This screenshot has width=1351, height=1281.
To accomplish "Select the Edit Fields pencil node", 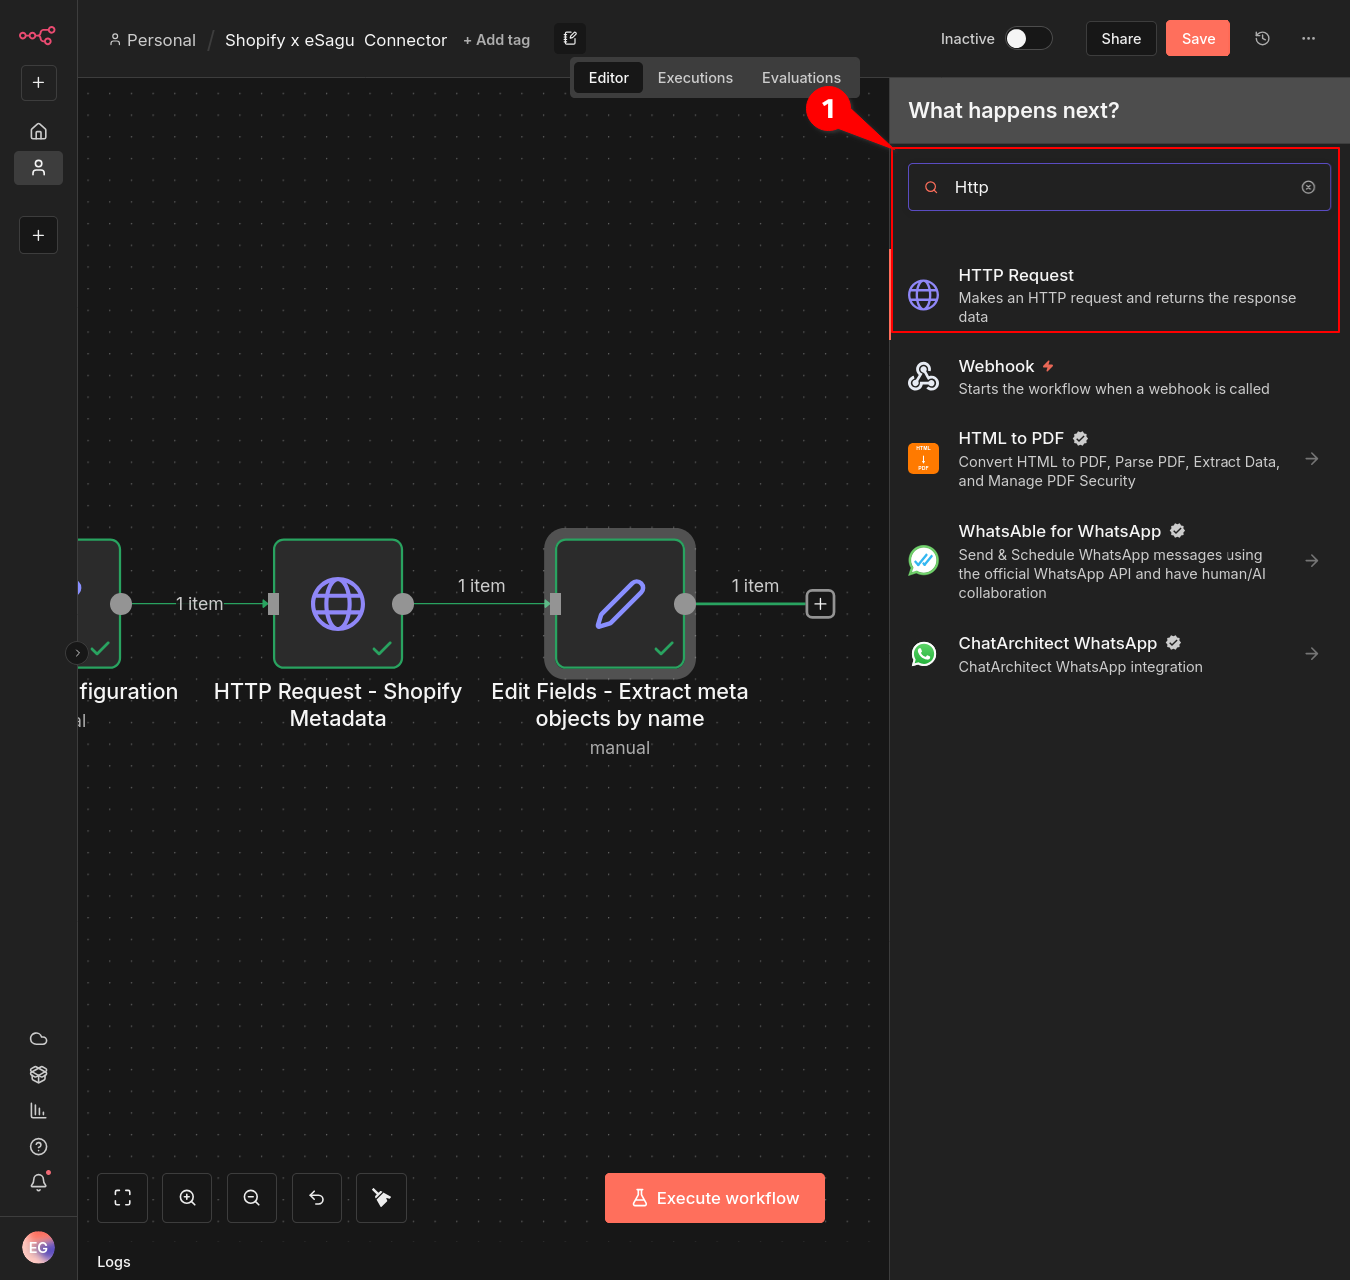I will tap(620, 604).
